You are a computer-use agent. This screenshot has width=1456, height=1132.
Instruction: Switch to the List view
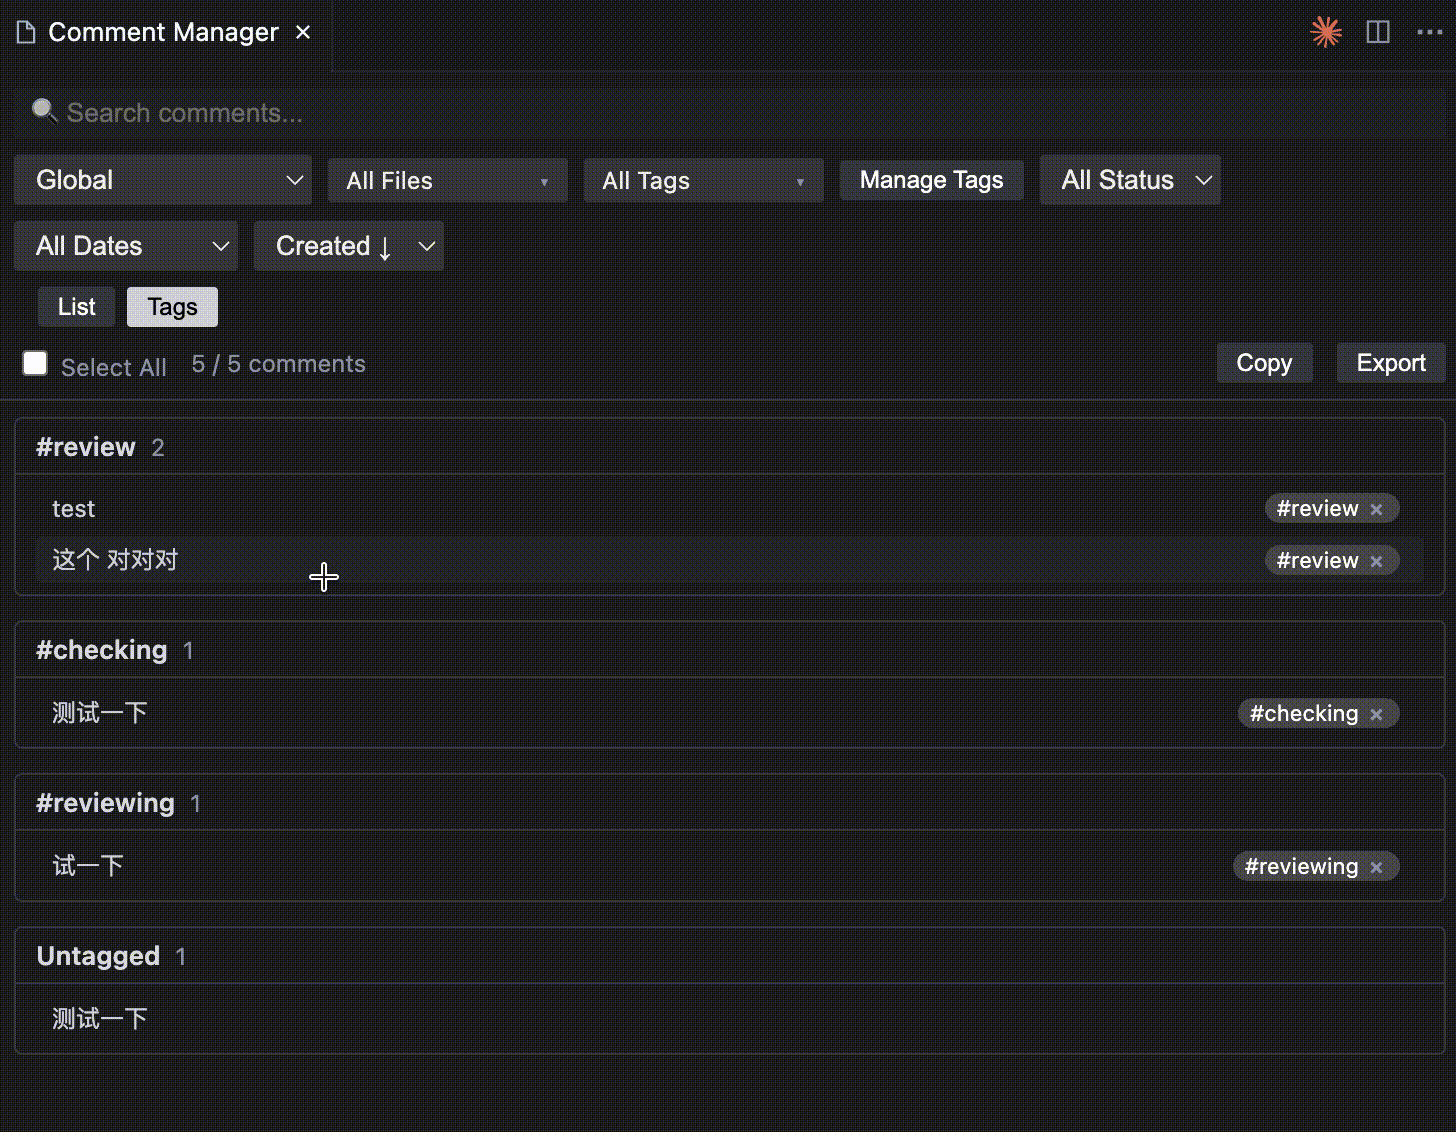tap(76, 307)
